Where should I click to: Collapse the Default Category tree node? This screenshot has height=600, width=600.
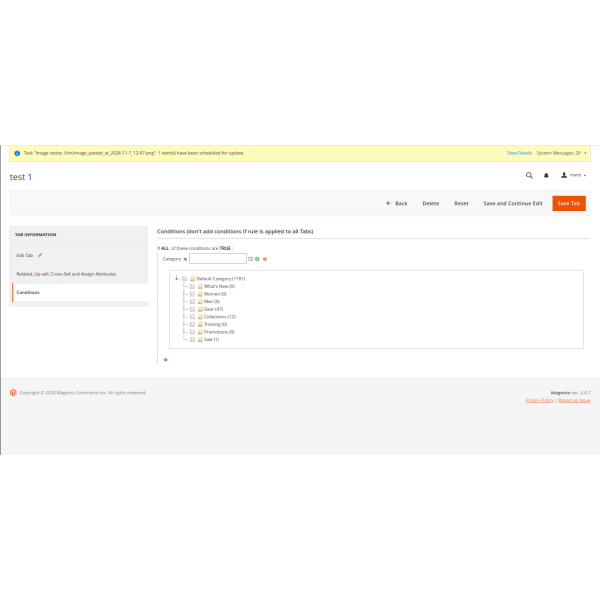coord(176,278)
